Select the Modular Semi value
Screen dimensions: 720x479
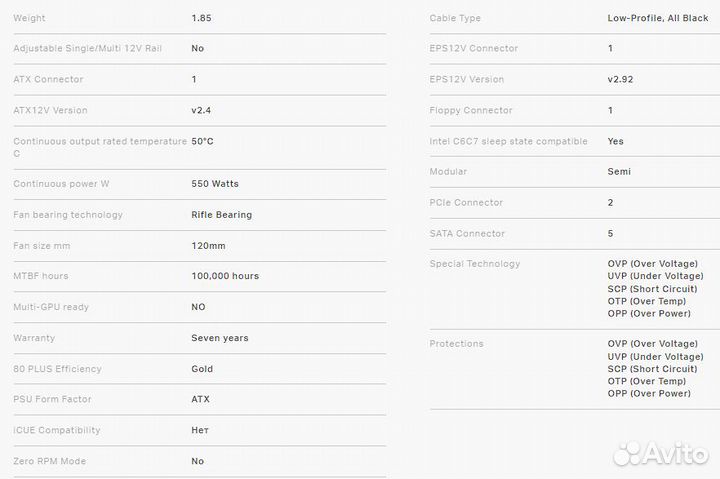point(619,171)
